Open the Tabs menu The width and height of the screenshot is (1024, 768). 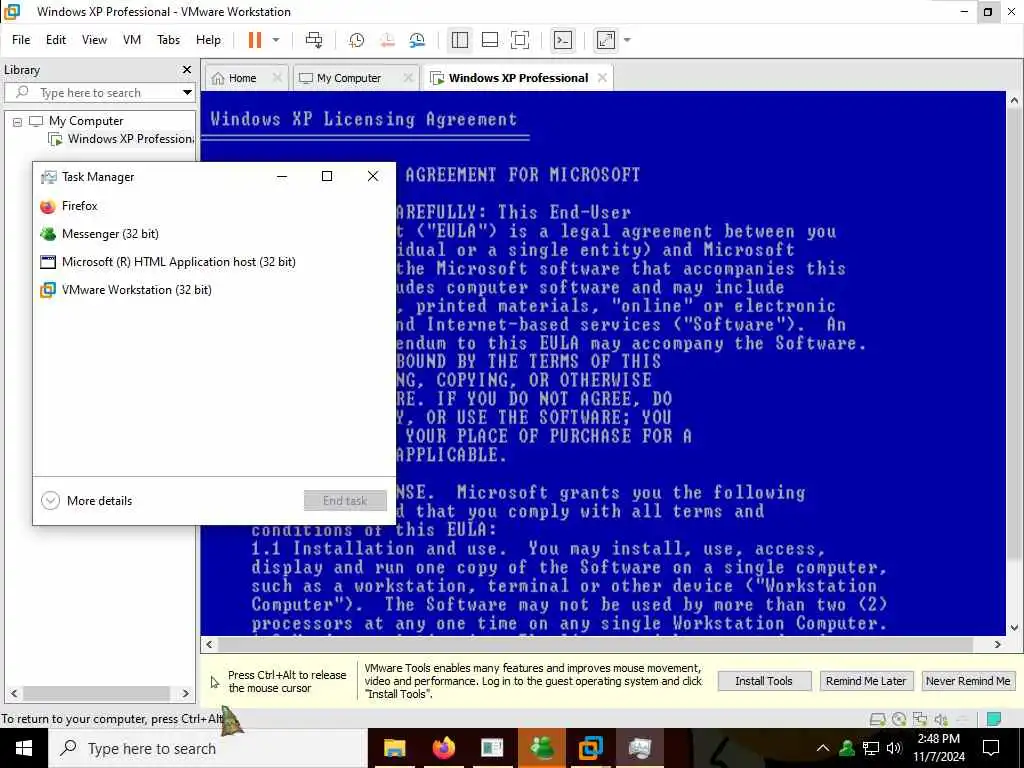(168, 40)
